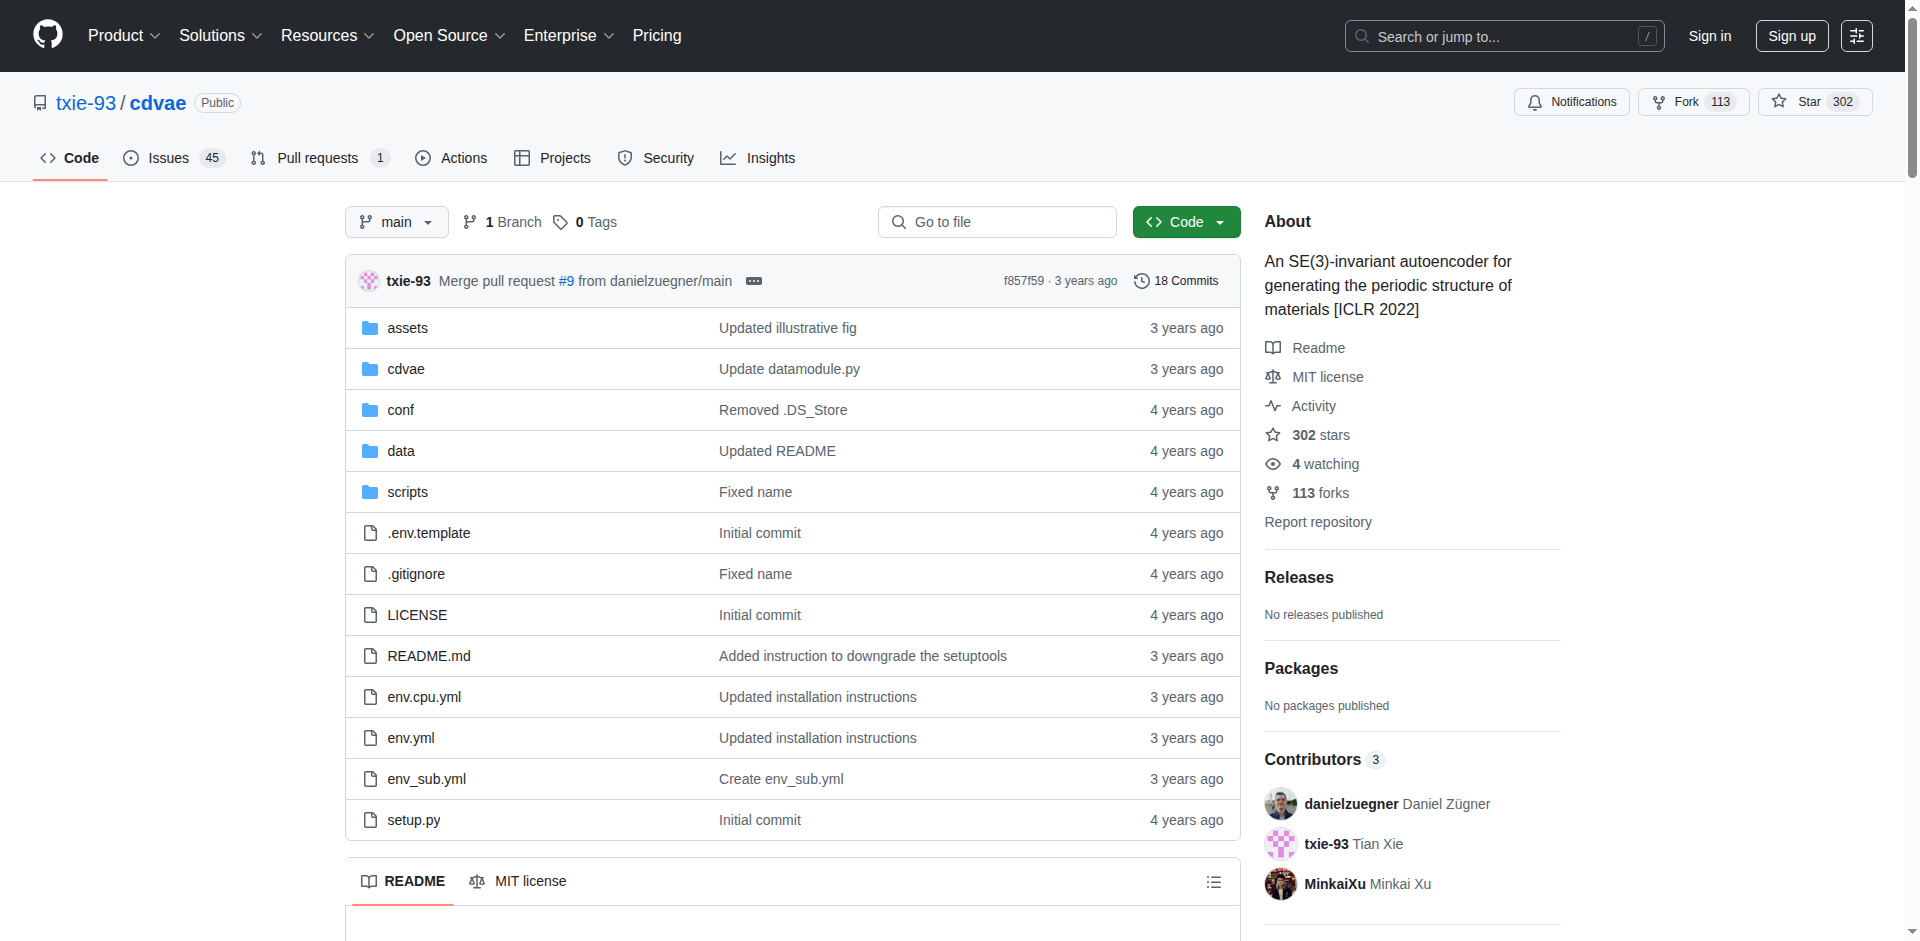Click the eye icon beside 4 watching
Viewport: 1920px width, 941px height.
click(1273, 464)
